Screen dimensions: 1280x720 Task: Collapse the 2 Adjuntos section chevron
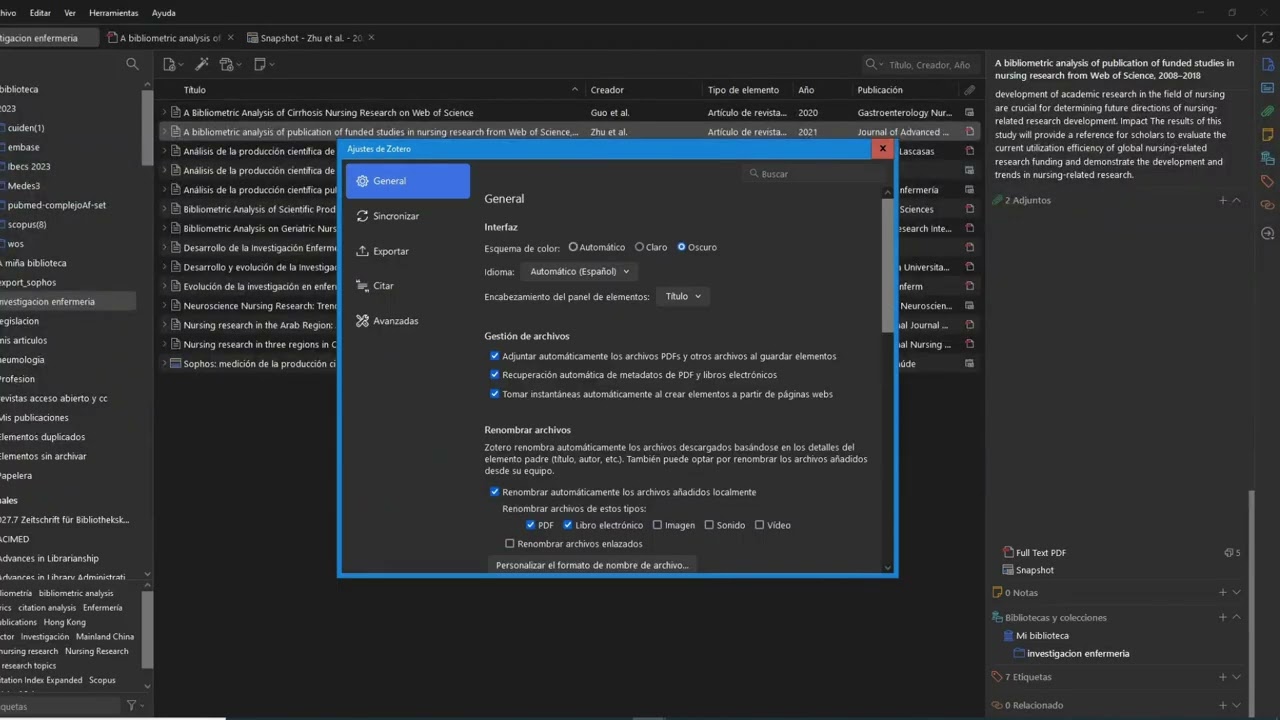[1237, 200]
